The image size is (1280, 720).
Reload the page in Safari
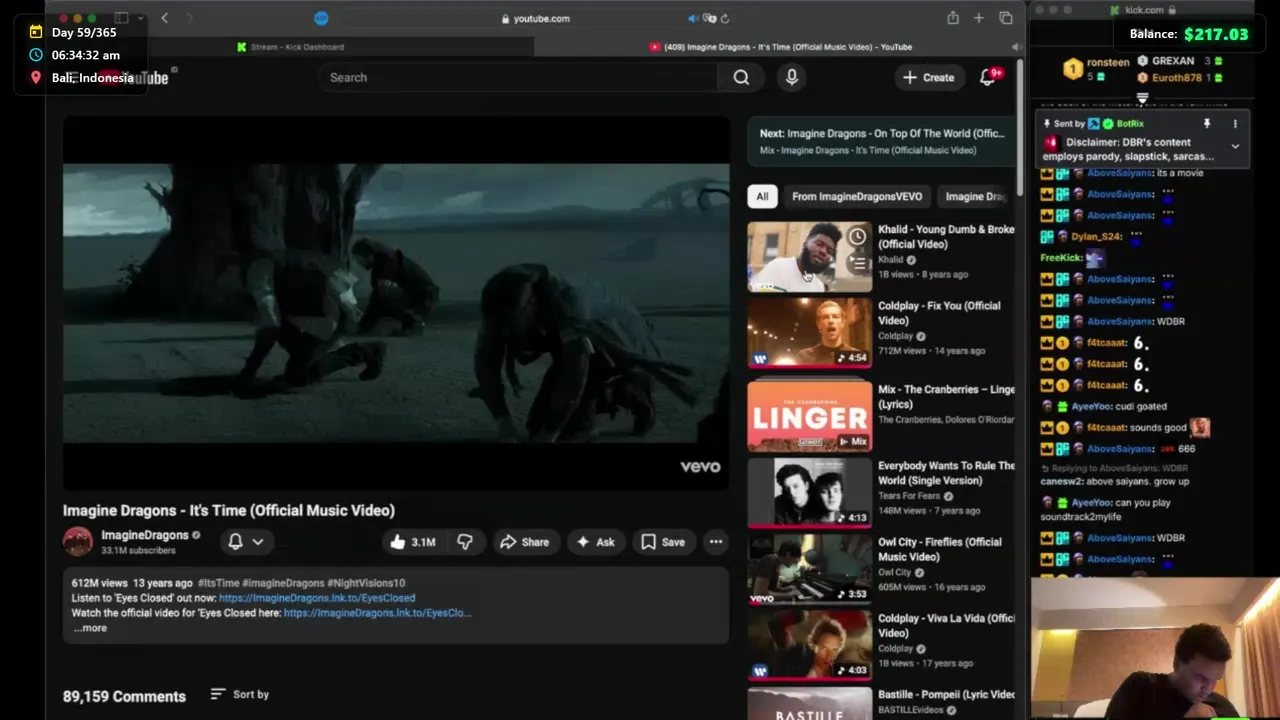[724, 18]
